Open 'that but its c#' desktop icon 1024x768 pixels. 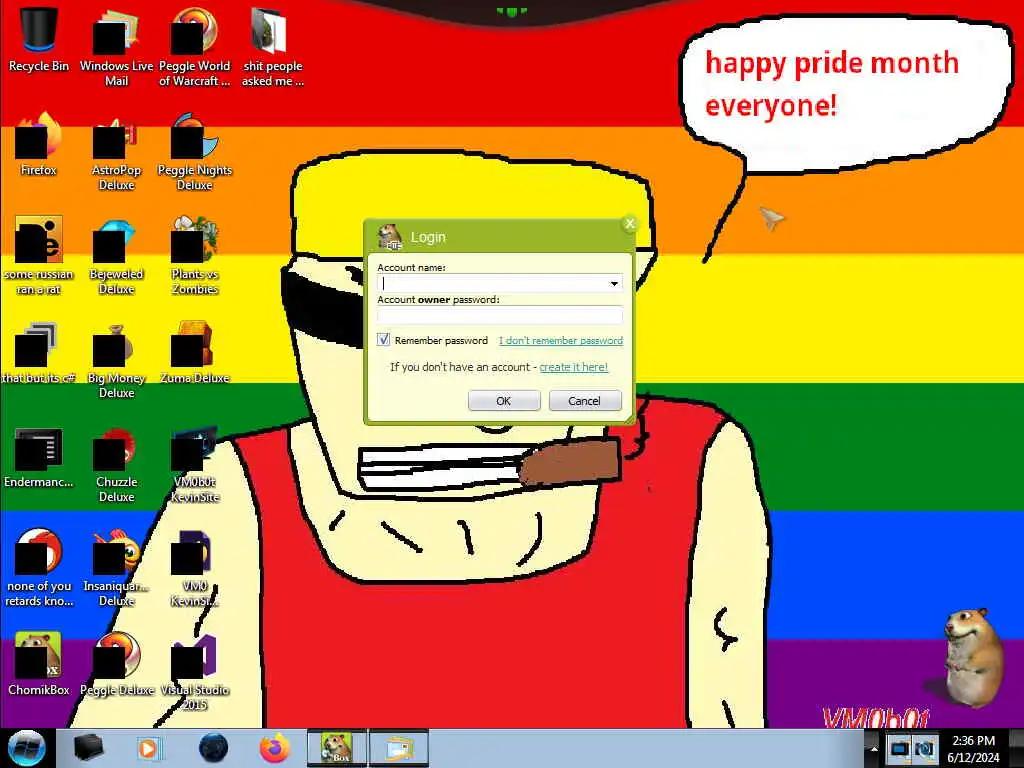39,353
